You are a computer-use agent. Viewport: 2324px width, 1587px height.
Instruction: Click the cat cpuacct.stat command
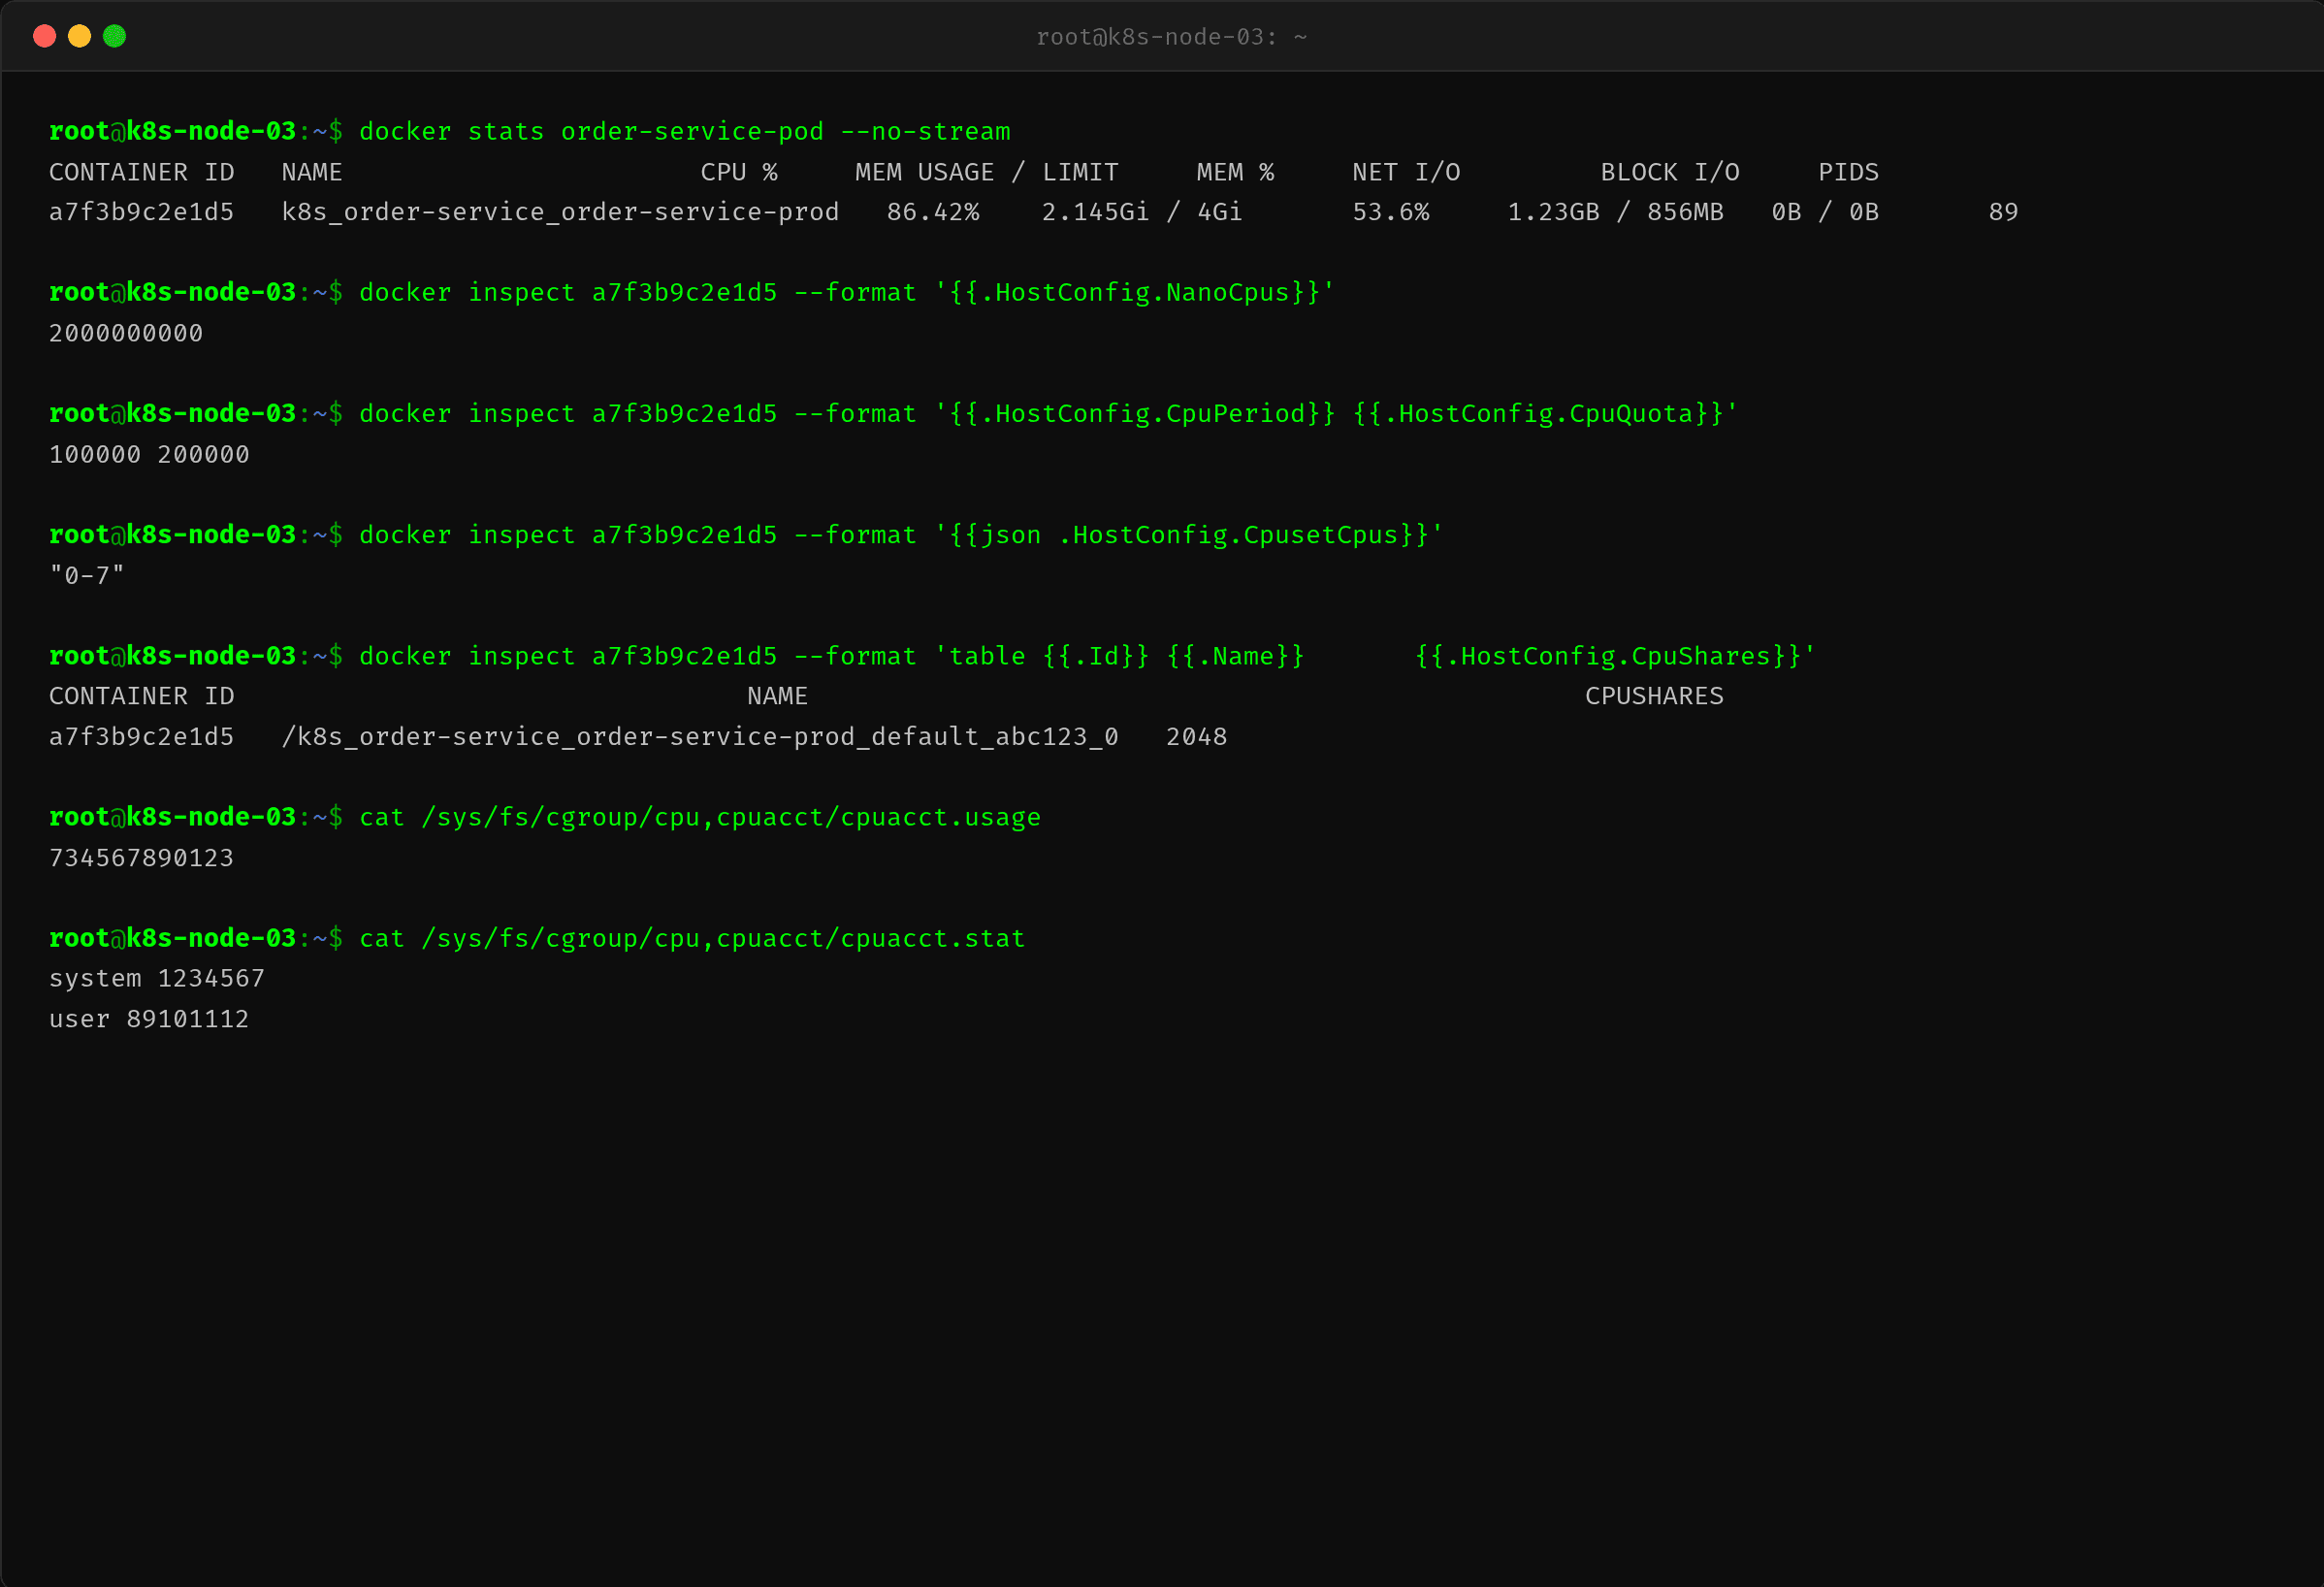692,938
